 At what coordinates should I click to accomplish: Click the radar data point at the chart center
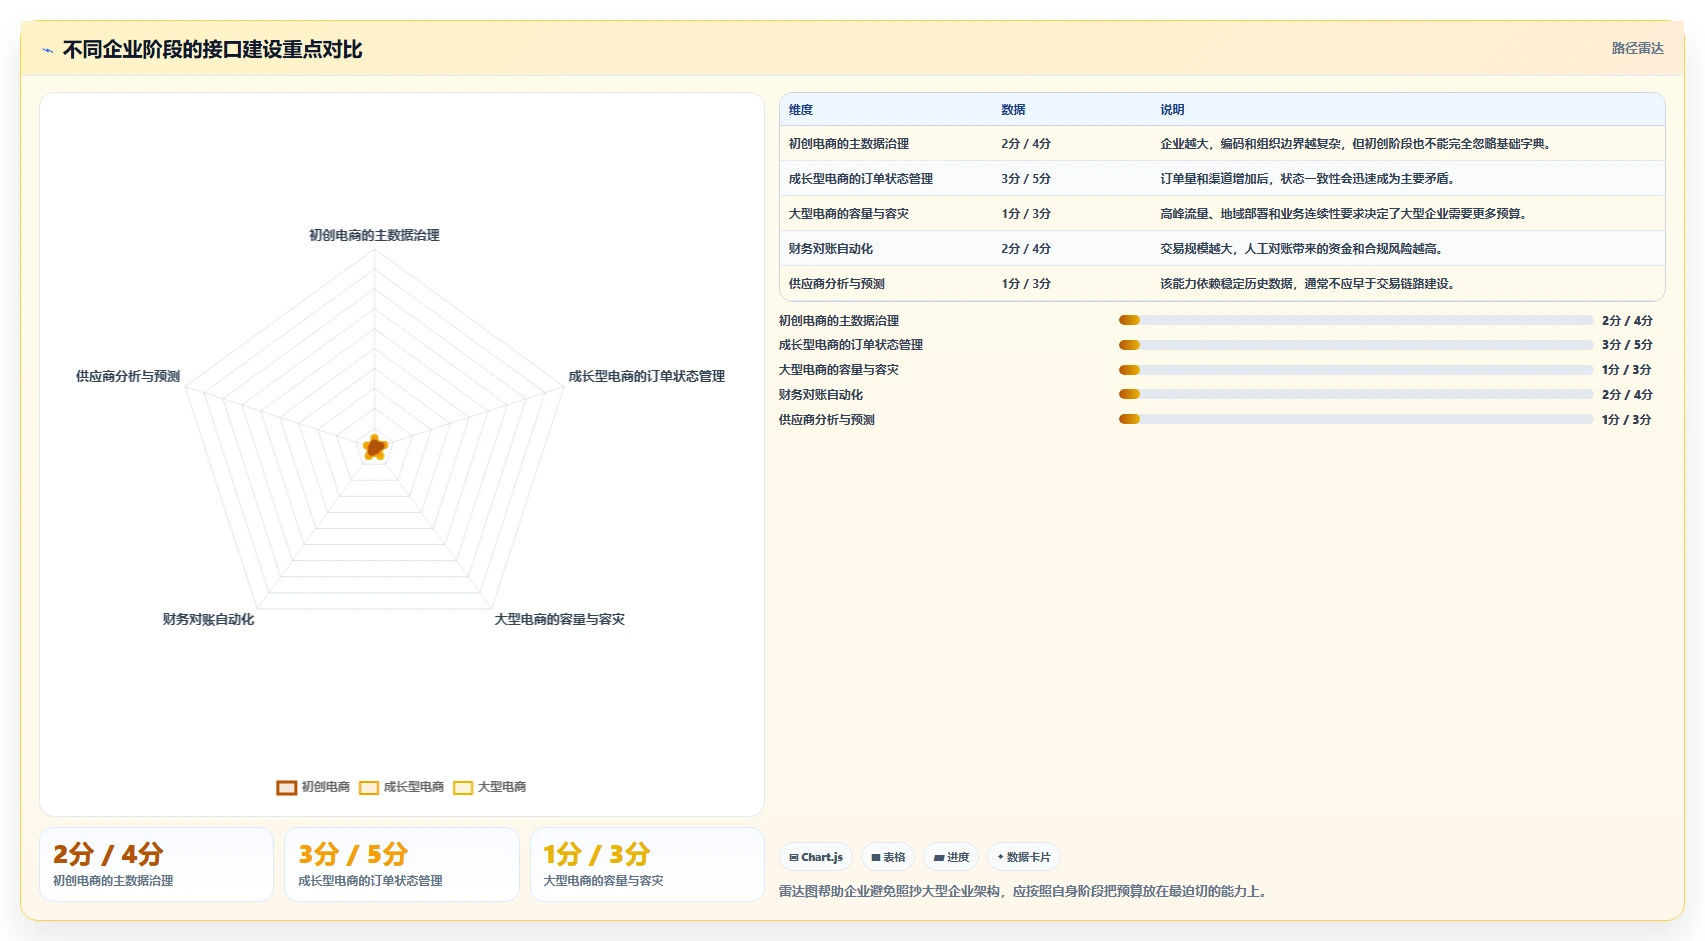point(375,447)
